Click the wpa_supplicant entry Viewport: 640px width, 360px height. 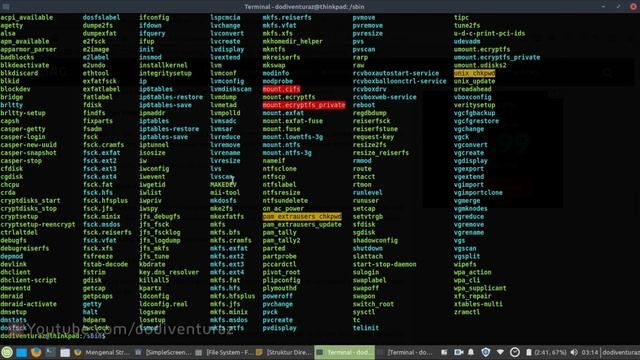(x=480, y=288)
